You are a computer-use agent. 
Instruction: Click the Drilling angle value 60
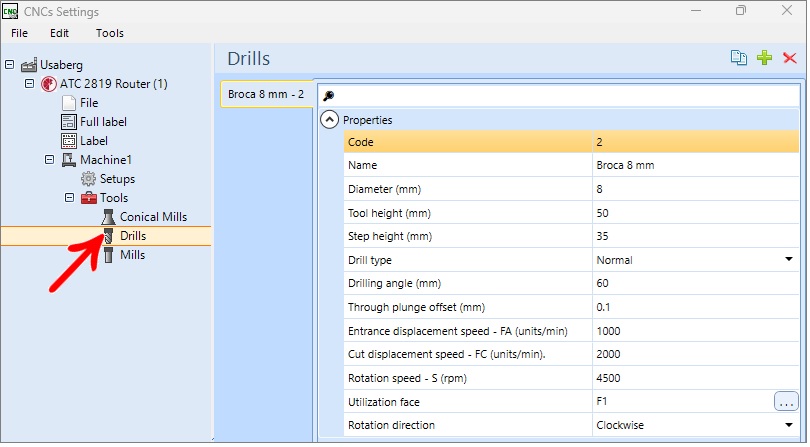coord(695,283)
